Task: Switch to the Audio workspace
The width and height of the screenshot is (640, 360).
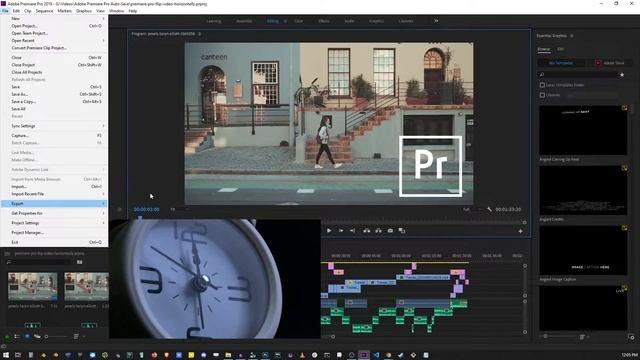Action: (x=349, y=21)
